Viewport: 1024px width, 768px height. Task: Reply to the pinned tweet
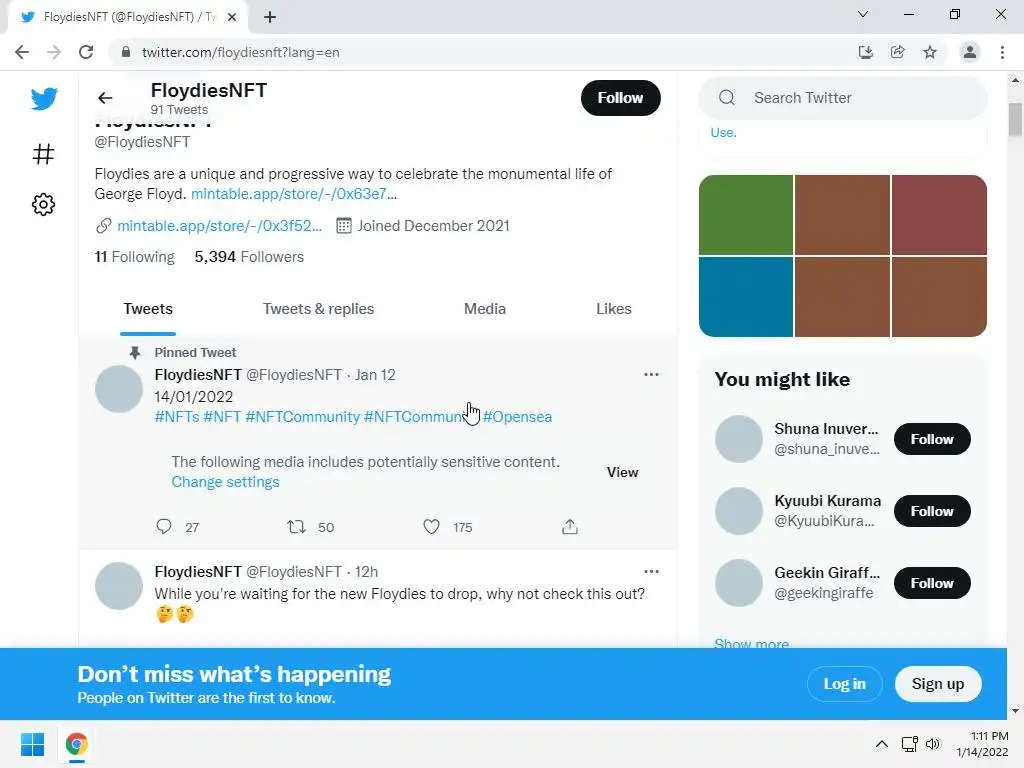(x=164, y=526)
